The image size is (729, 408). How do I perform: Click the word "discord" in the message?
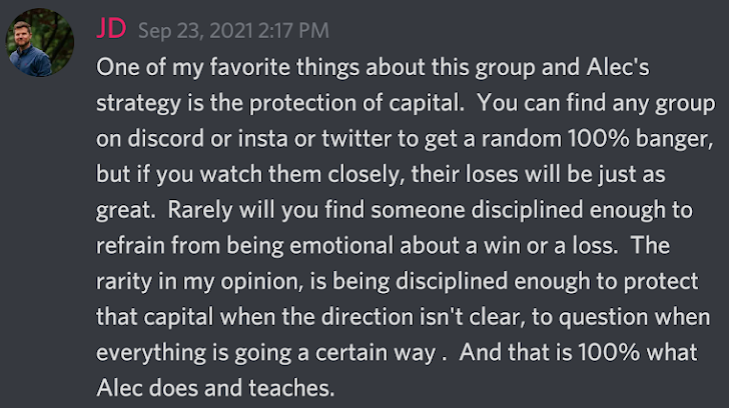[x=166, y=138]
